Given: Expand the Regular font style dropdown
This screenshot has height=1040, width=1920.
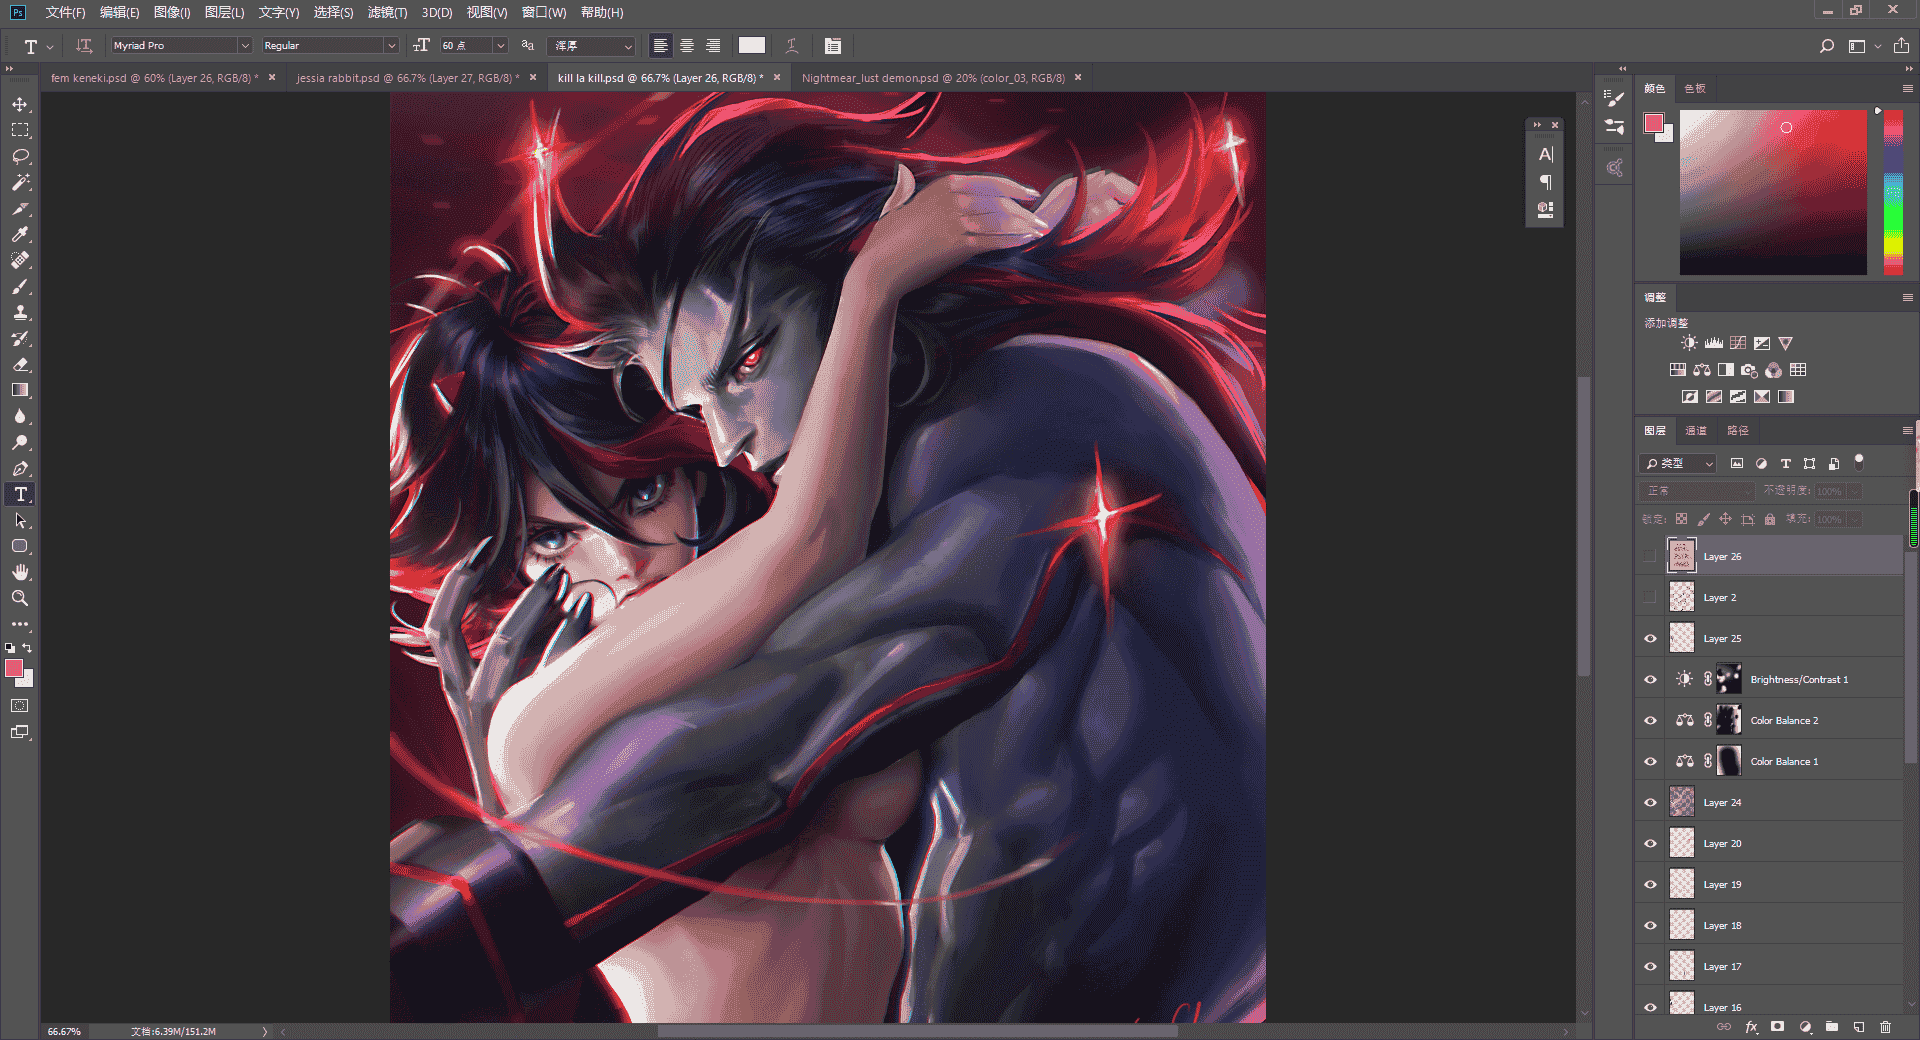Looking at the screenshot, I should click(391, 45).
